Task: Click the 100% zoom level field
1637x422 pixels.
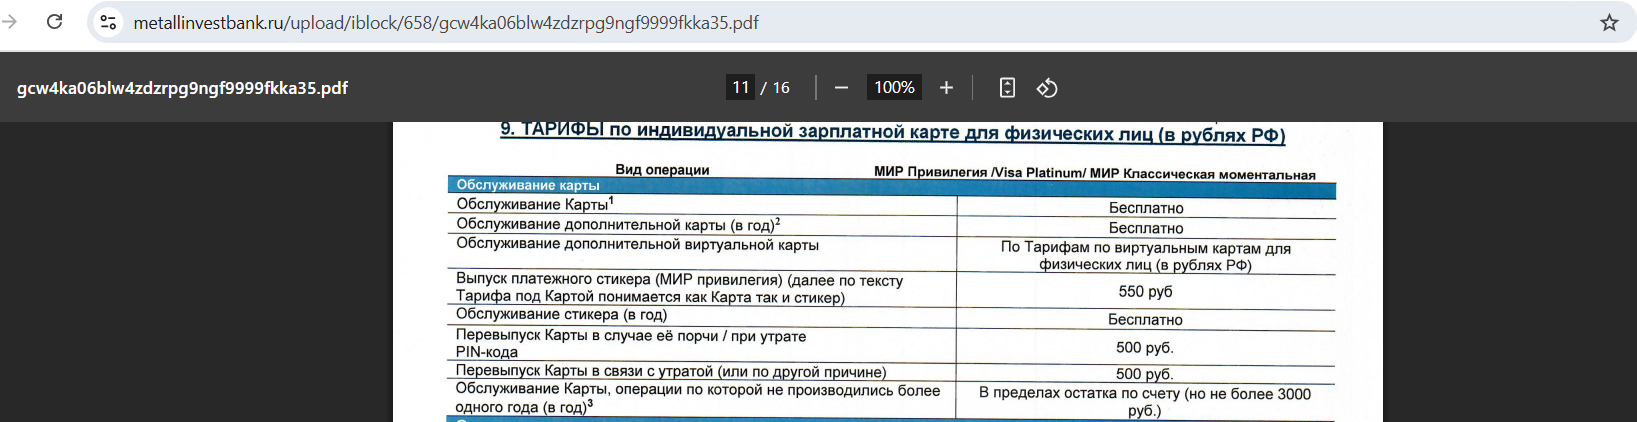Action: [894, 88]
